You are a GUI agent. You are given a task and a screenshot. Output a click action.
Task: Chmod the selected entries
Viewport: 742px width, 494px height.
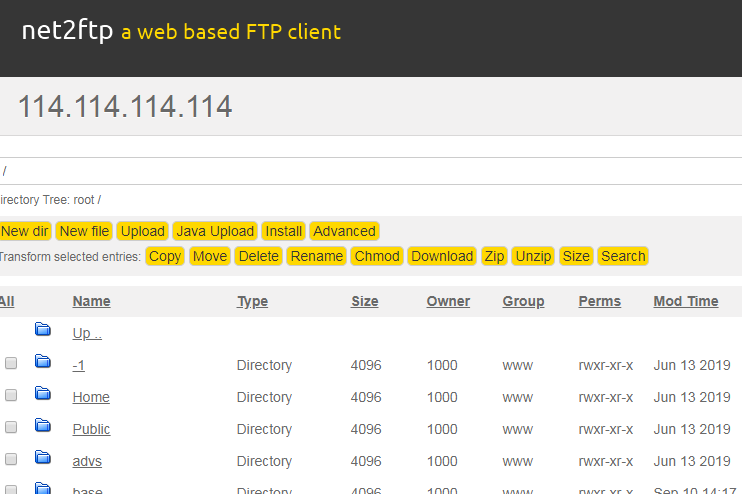[377, 256]
